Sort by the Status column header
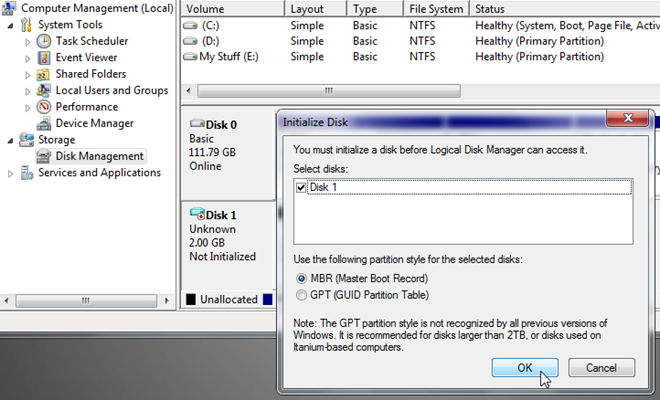Viewport: 660px width, 400px height. (565, 9)
